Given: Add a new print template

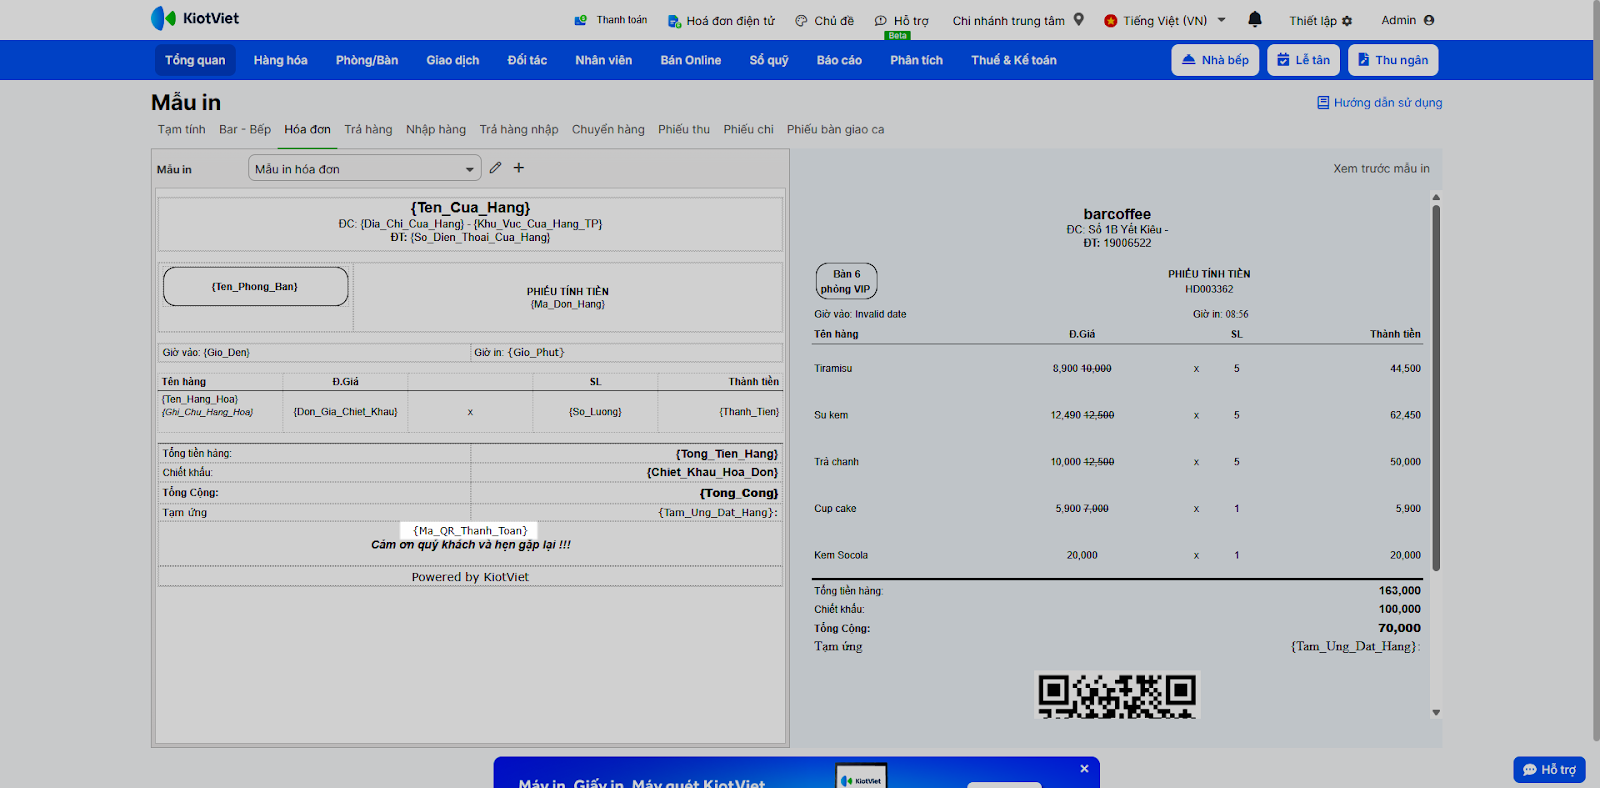Looking at the screenshot, I should (519, 168).
